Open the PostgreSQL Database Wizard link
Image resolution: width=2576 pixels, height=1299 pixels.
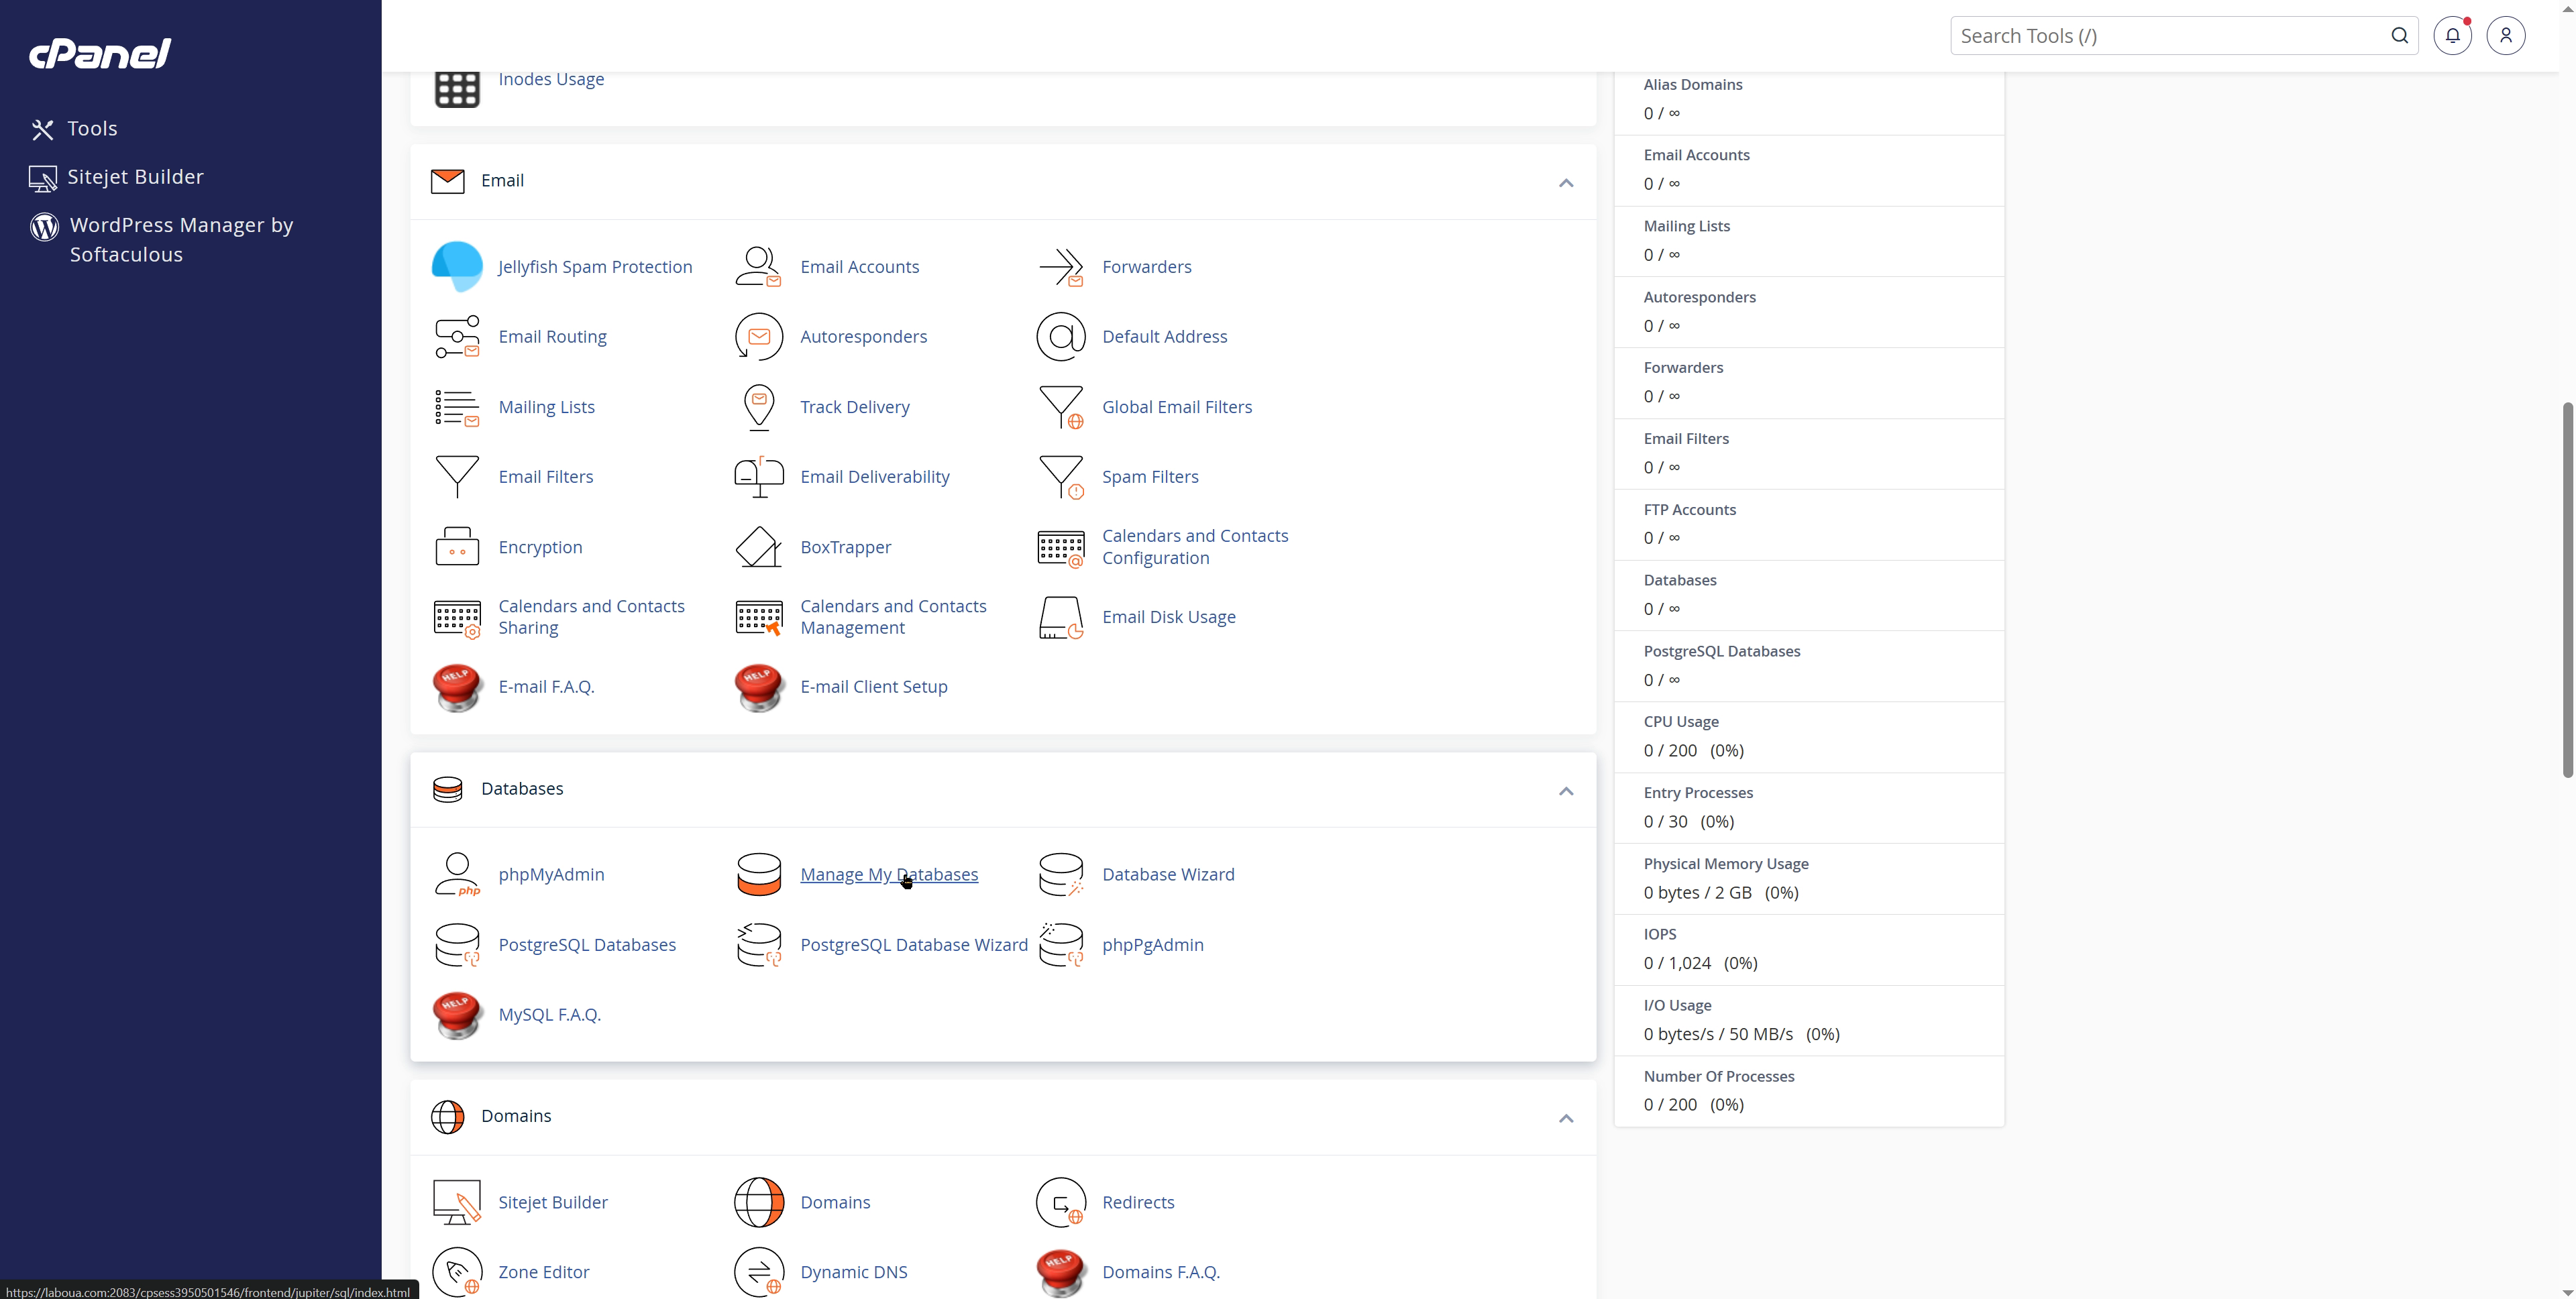(914, 945)
